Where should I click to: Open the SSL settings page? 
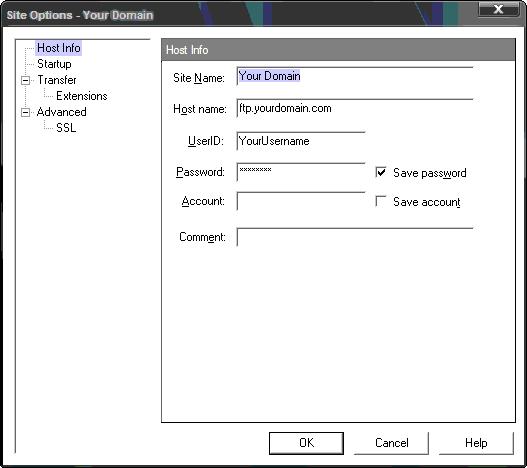click(x=66, y=128)
